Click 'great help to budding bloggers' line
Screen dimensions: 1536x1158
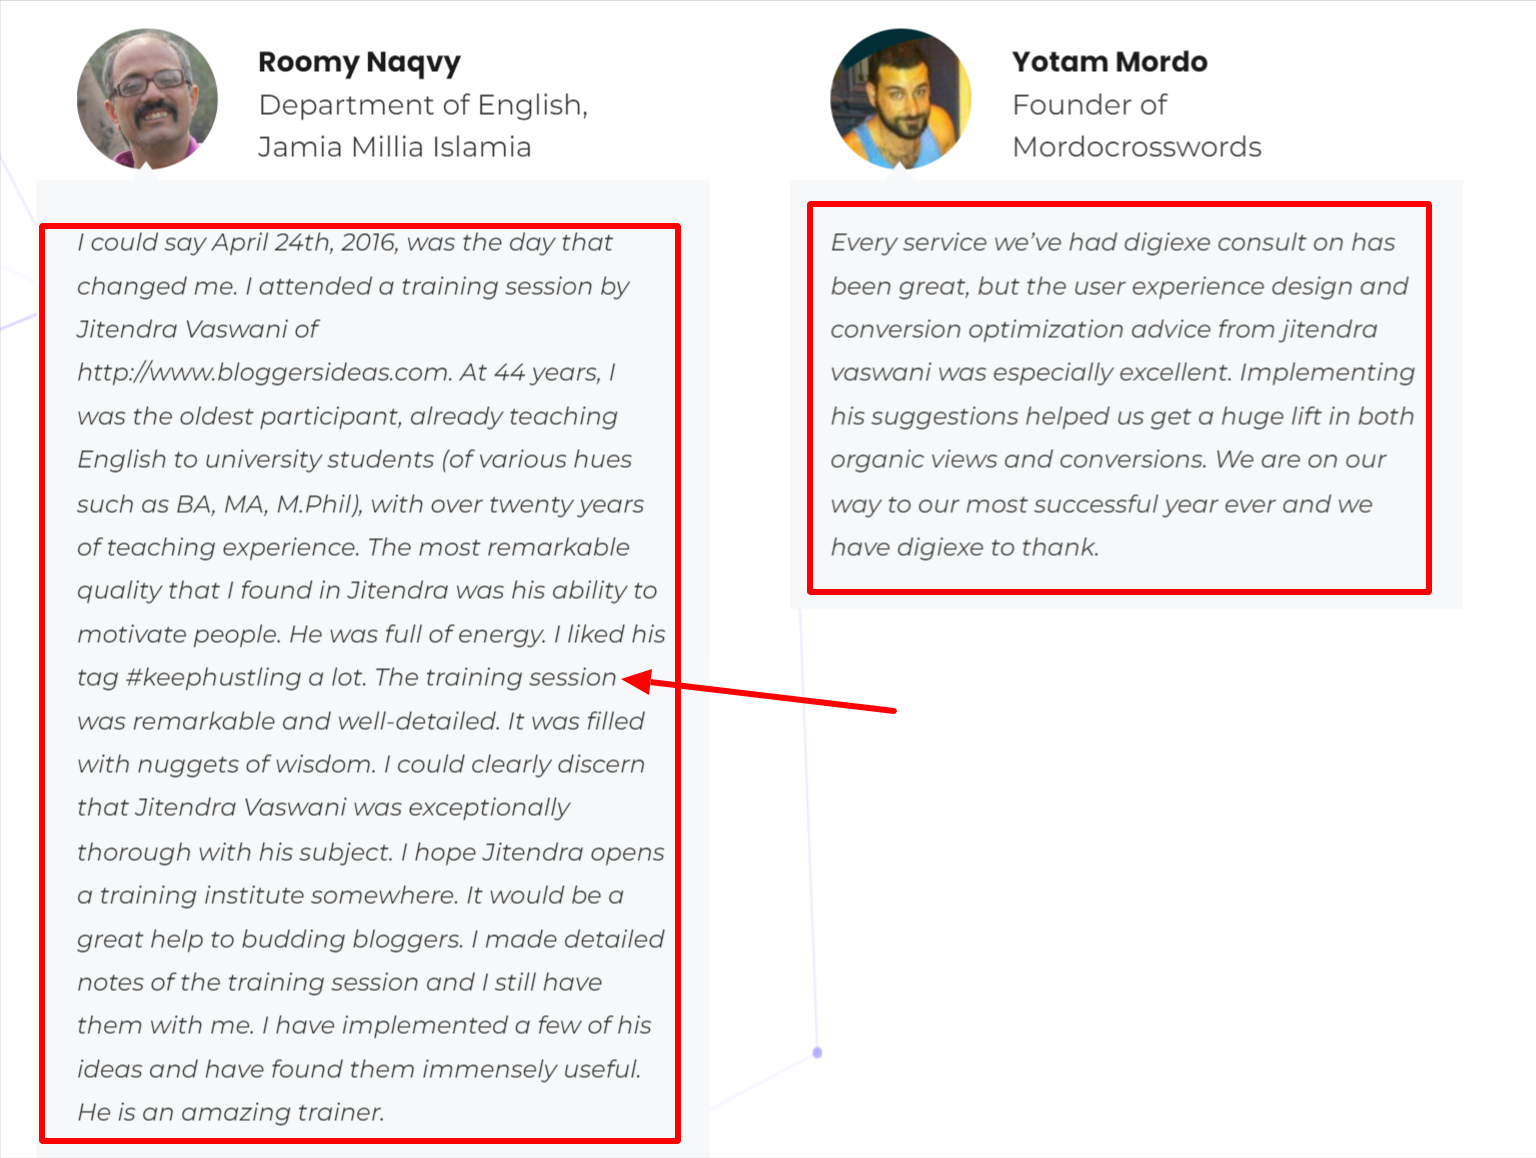click(371, 939)
